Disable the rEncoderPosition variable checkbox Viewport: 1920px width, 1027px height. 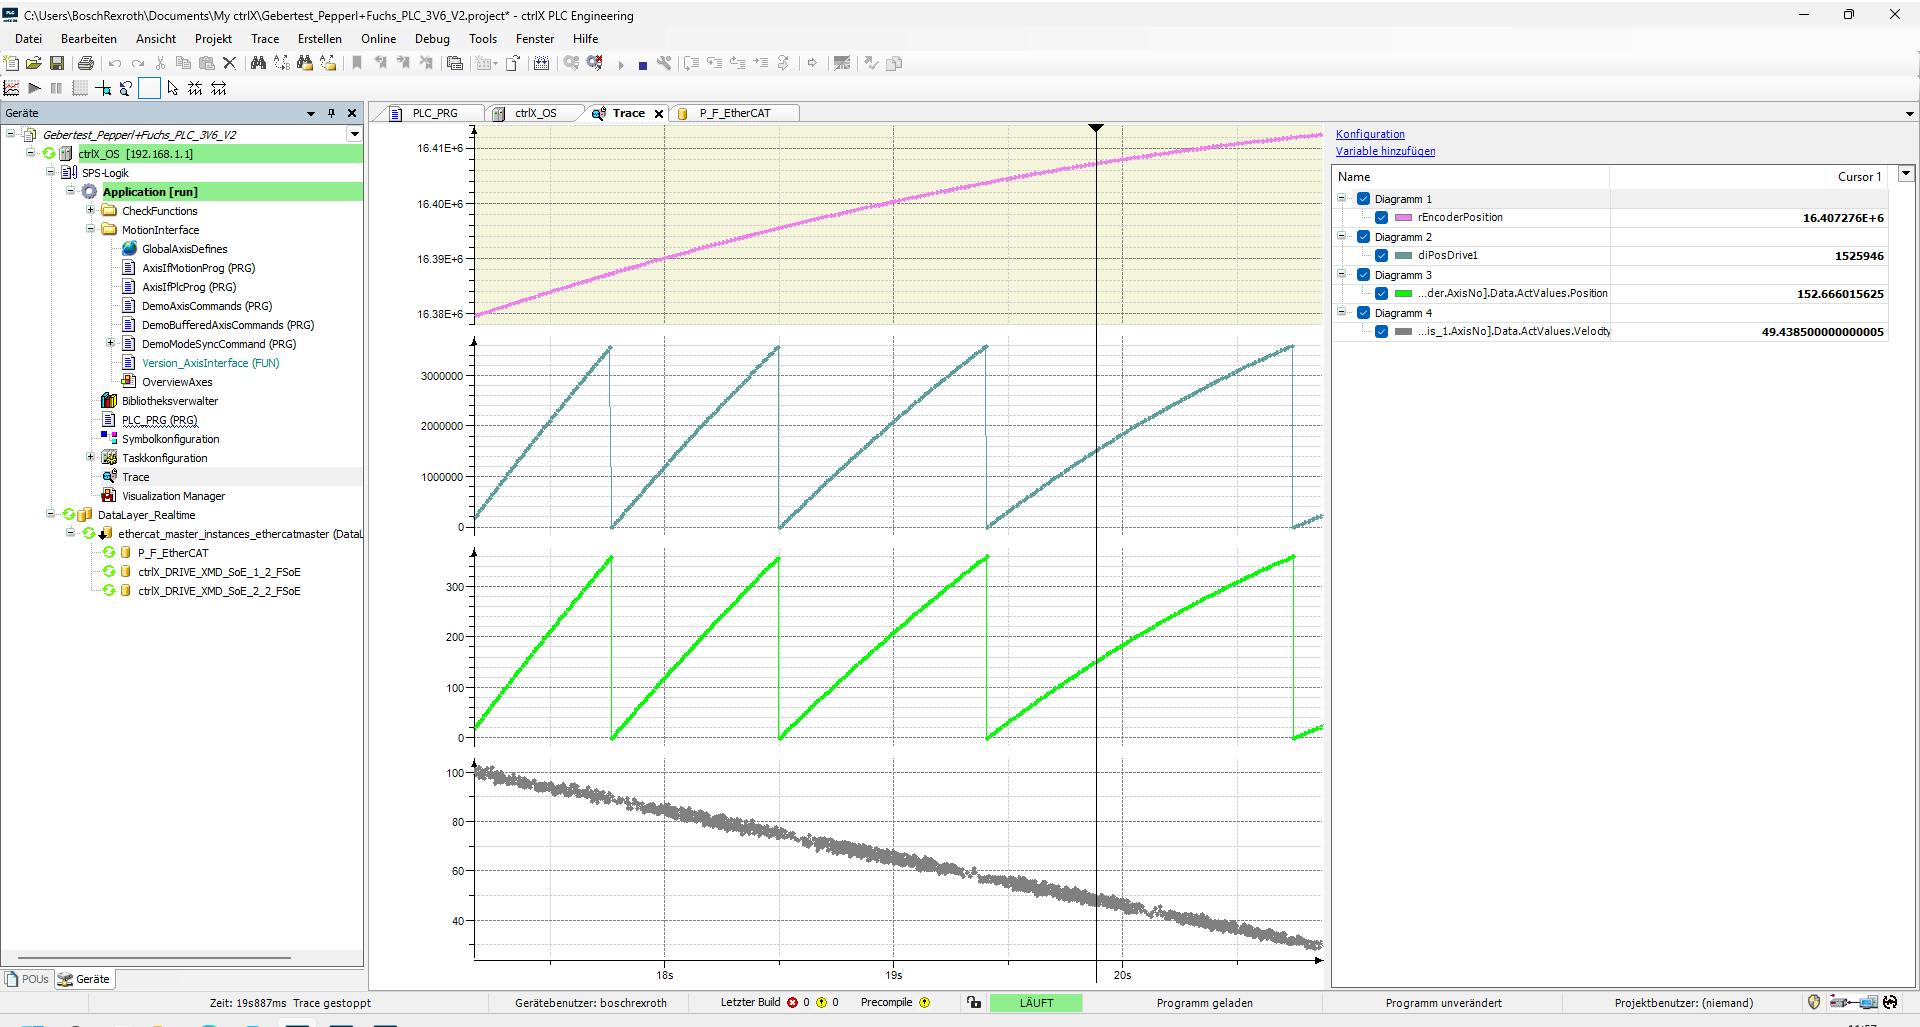pos(1381,218)
